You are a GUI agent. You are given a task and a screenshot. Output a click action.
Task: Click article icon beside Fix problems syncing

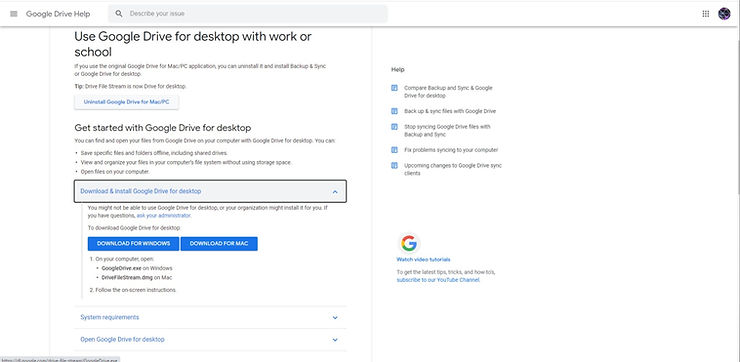click(395, 150)
